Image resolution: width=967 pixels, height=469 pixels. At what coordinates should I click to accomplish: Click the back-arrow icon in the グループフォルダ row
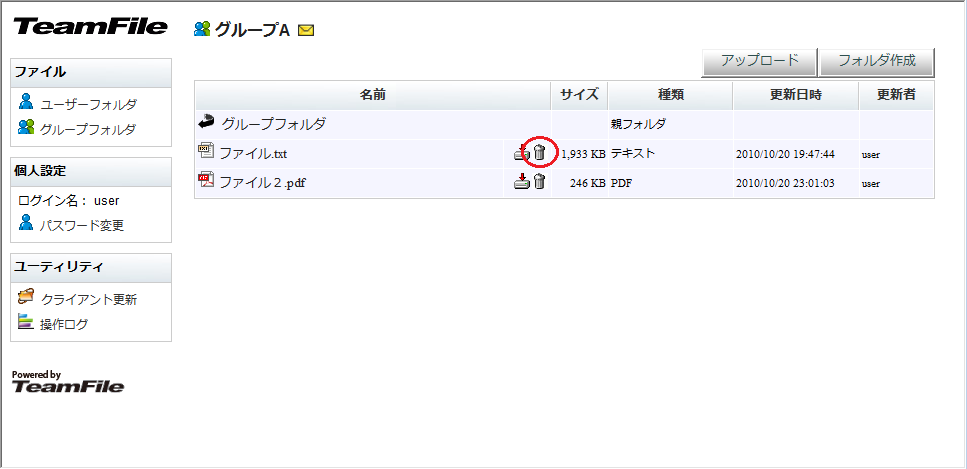207,123
